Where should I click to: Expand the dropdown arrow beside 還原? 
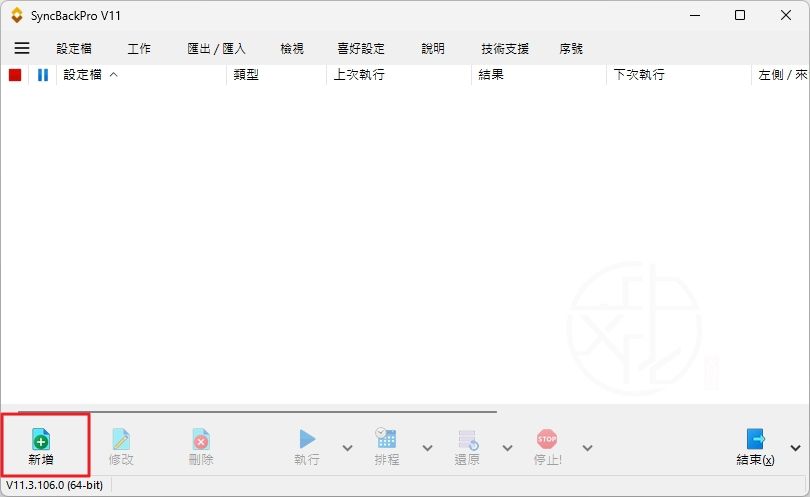tap(507, 448)
